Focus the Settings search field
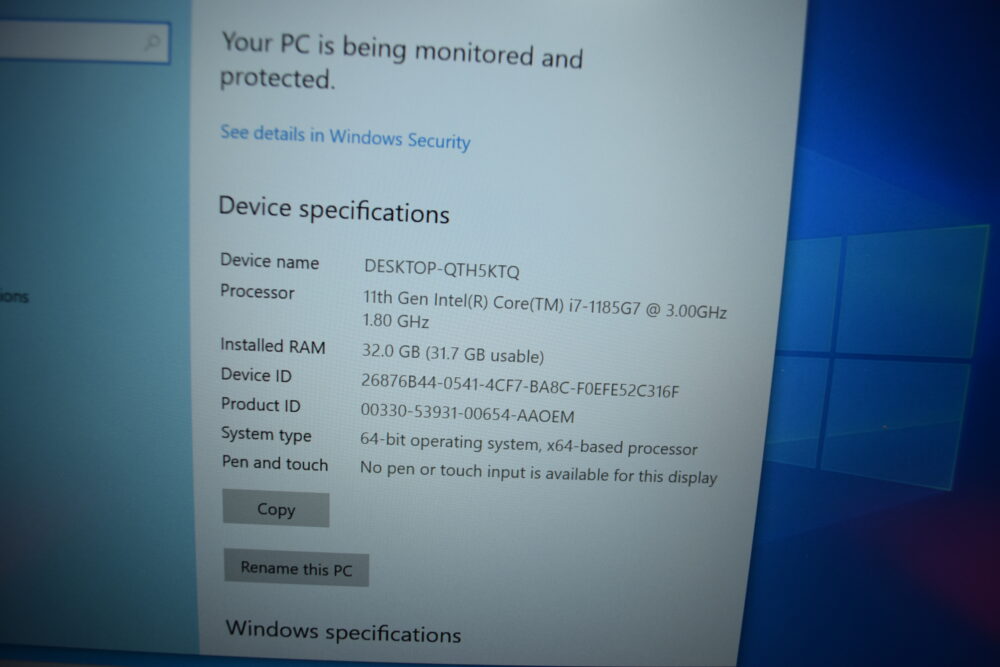 (x=84, y=43)
